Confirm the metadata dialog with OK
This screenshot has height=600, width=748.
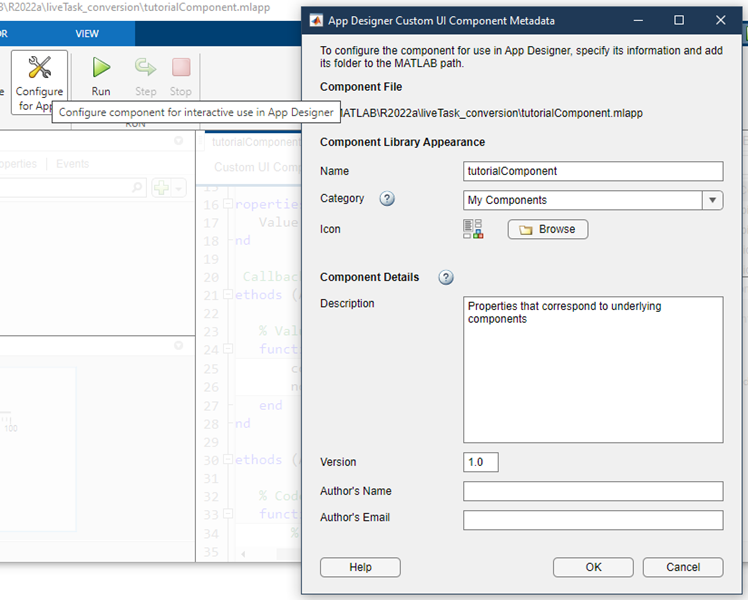coord(593,567)
